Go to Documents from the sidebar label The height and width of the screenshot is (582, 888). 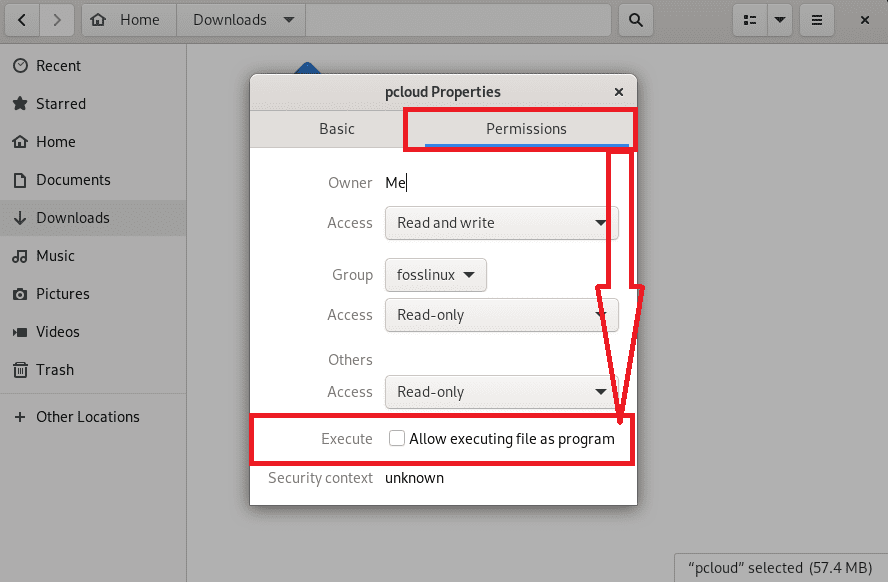(x=73, y=180)
